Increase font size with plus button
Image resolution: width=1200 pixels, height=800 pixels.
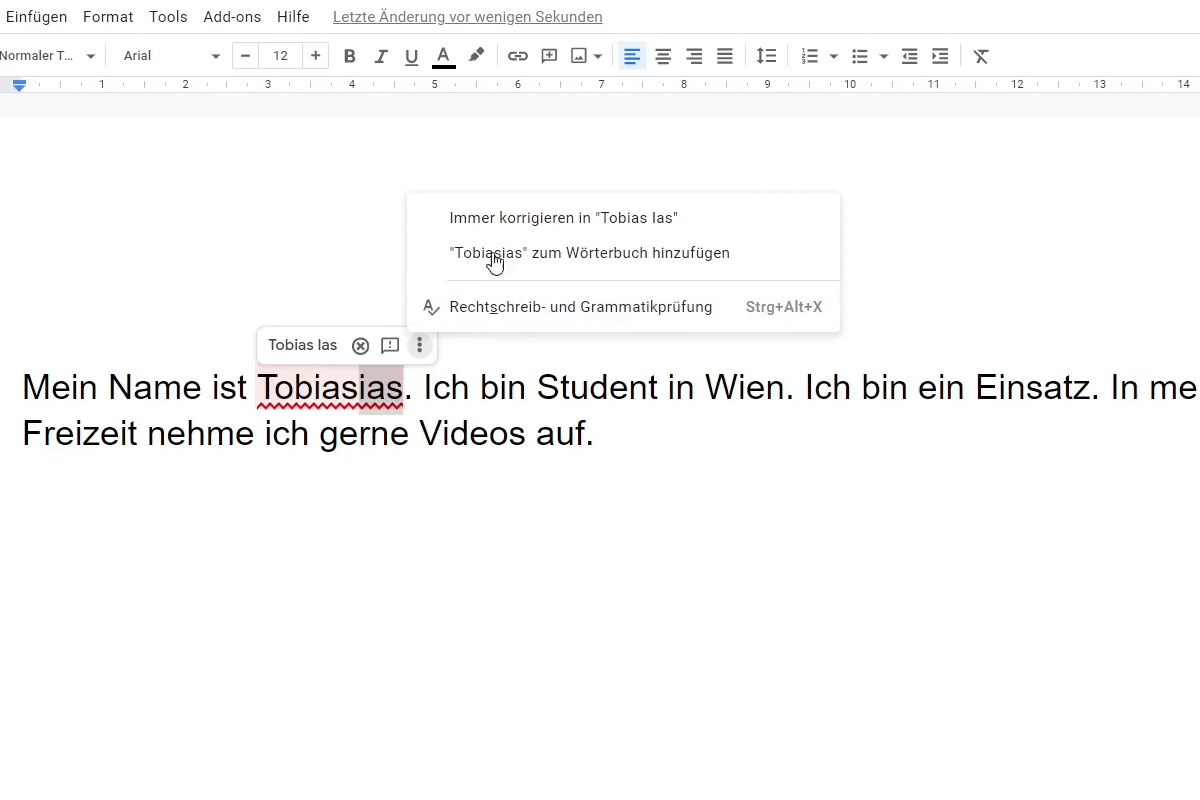pyautogui.click(x=316, y=56)
